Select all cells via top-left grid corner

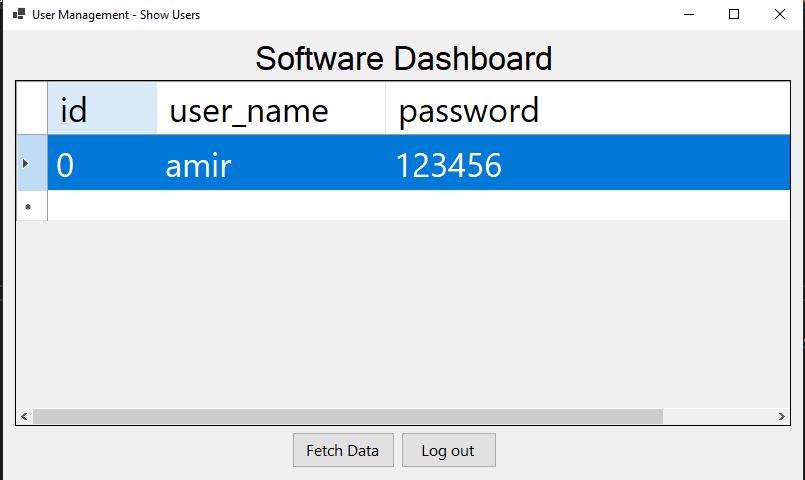pyautogui.click(x=32, y=109)
